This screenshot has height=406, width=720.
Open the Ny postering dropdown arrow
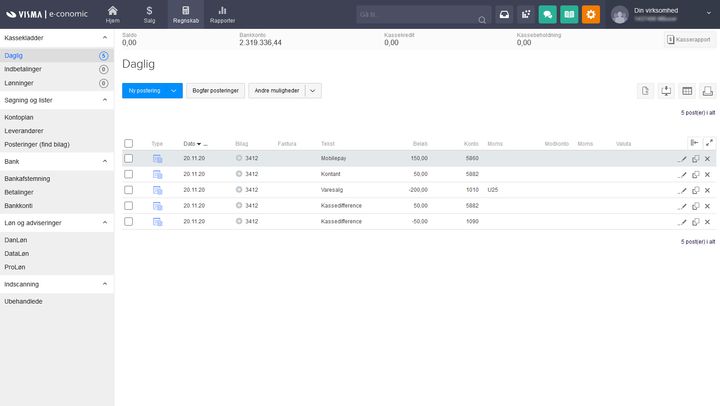(174, 90)
